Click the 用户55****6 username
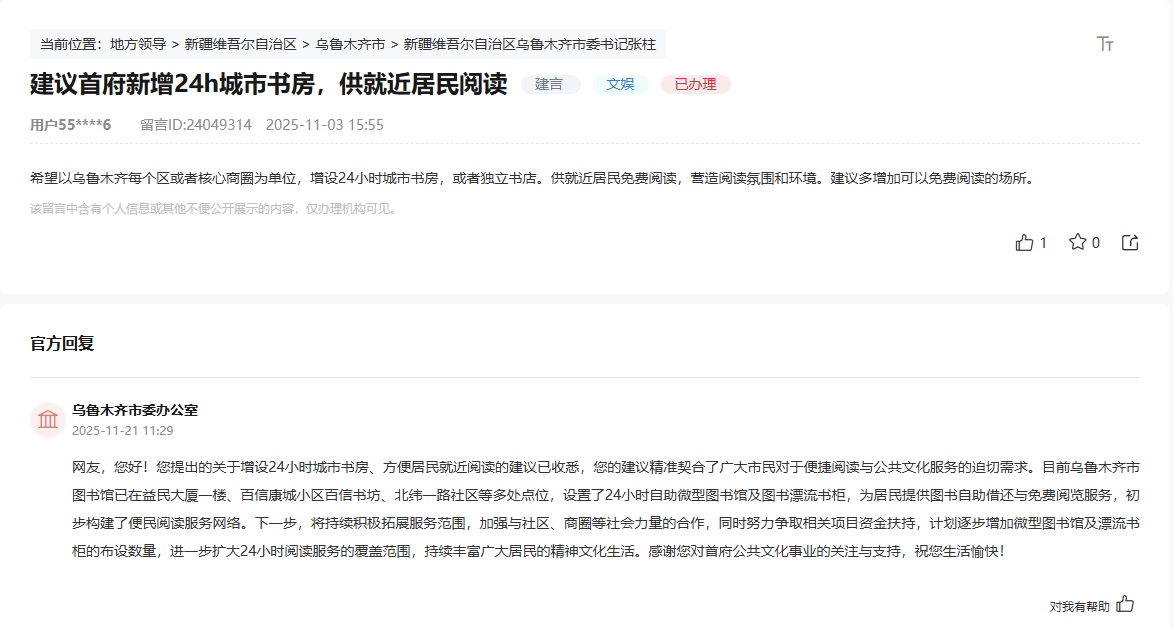This screenshot has width=1173, height=630. [x=71, y=125]
